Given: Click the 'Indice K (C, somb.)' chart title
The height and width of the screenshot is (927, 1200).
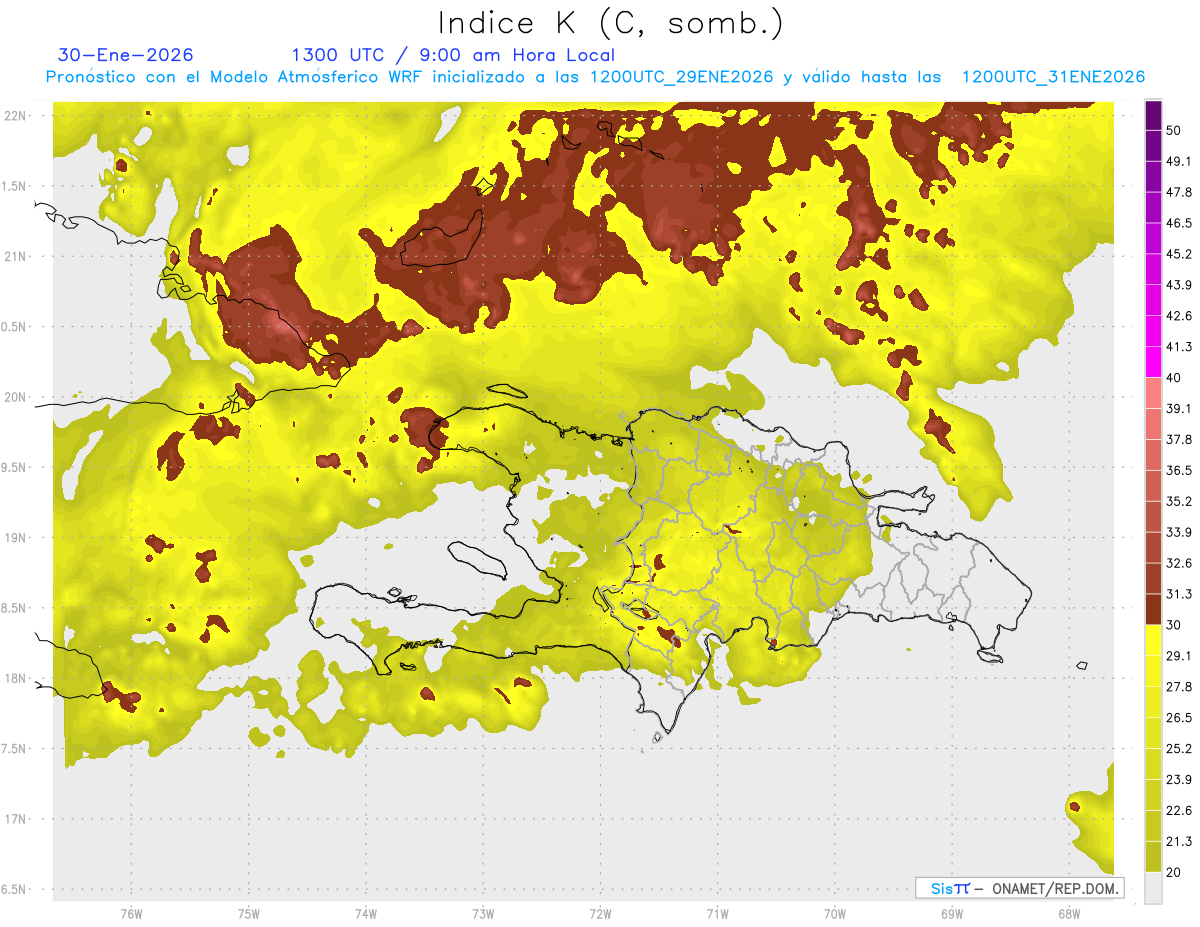Looking at the screenshot, I should point(611,24).
